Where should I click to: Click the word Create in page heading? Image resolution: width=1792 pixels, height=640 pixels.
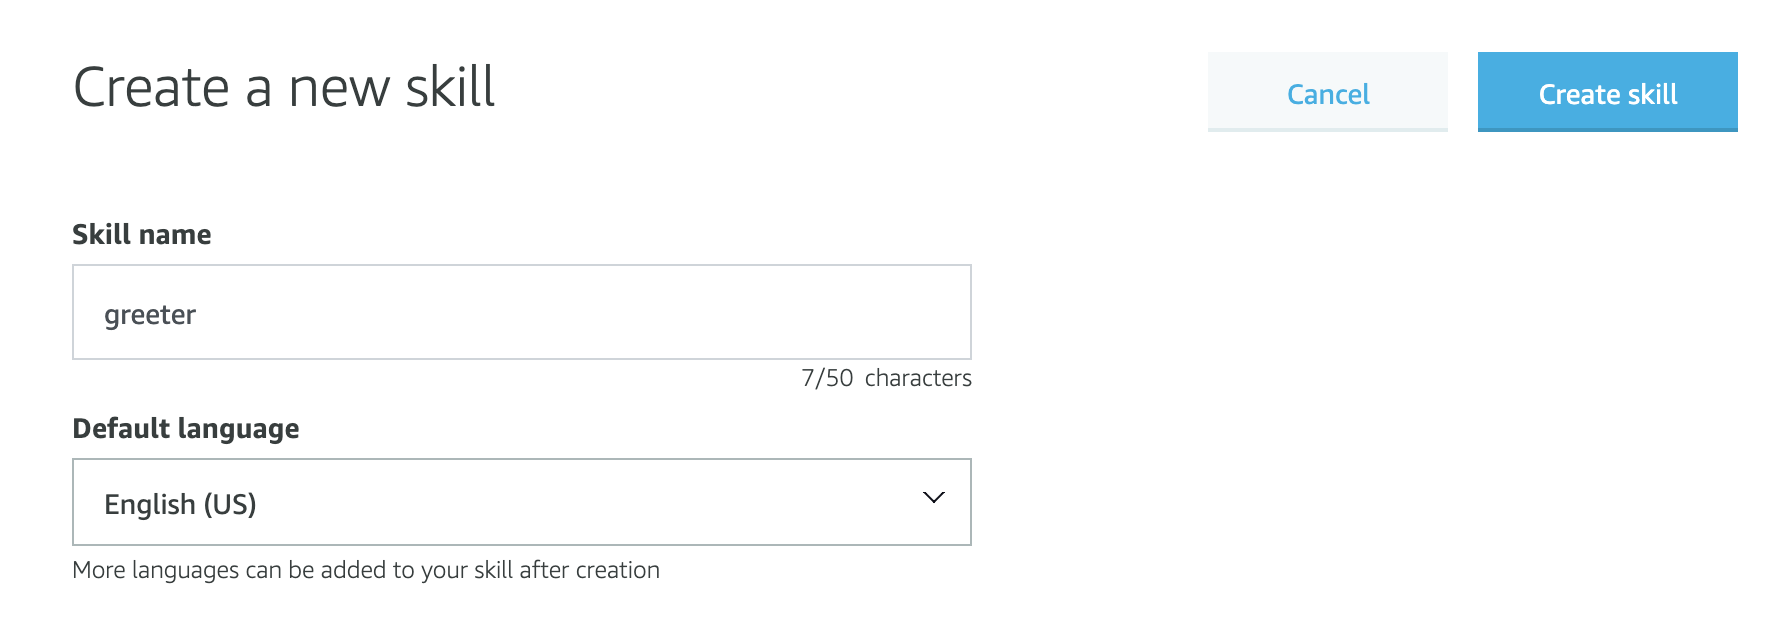pyautogui.click(x=151, y=87)
